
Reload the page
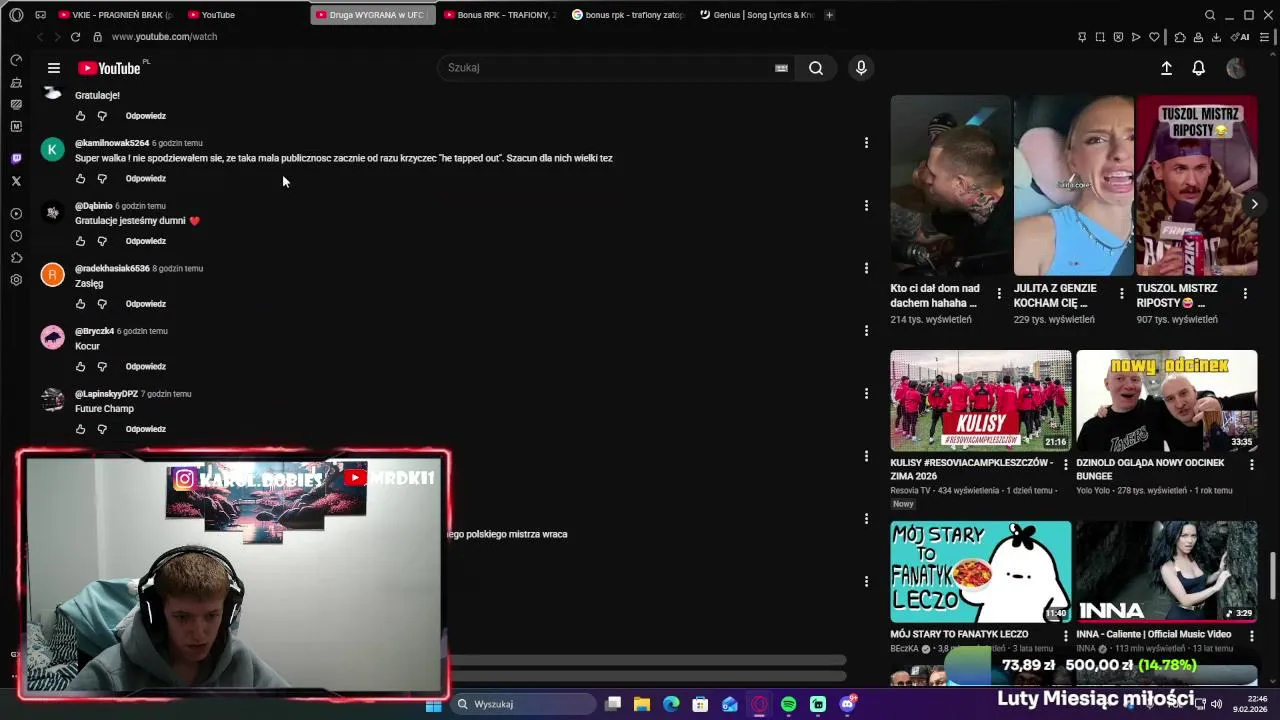pos(75,37)
